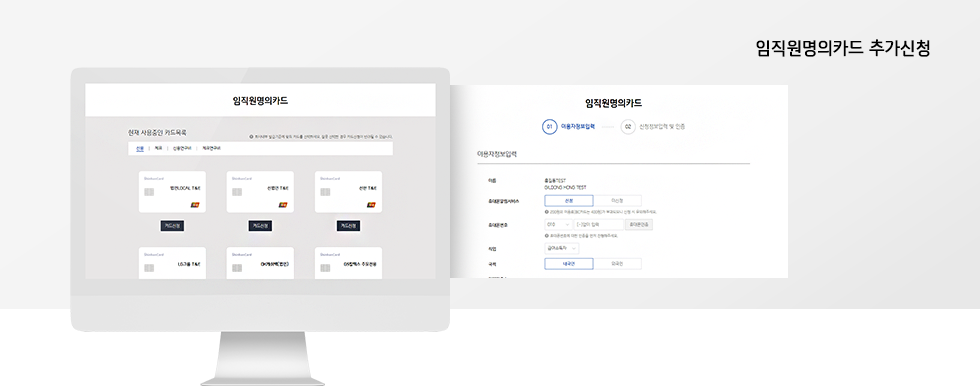Click the 01 step circle icon
The image size is (980, 386).
tap(549, 127)
